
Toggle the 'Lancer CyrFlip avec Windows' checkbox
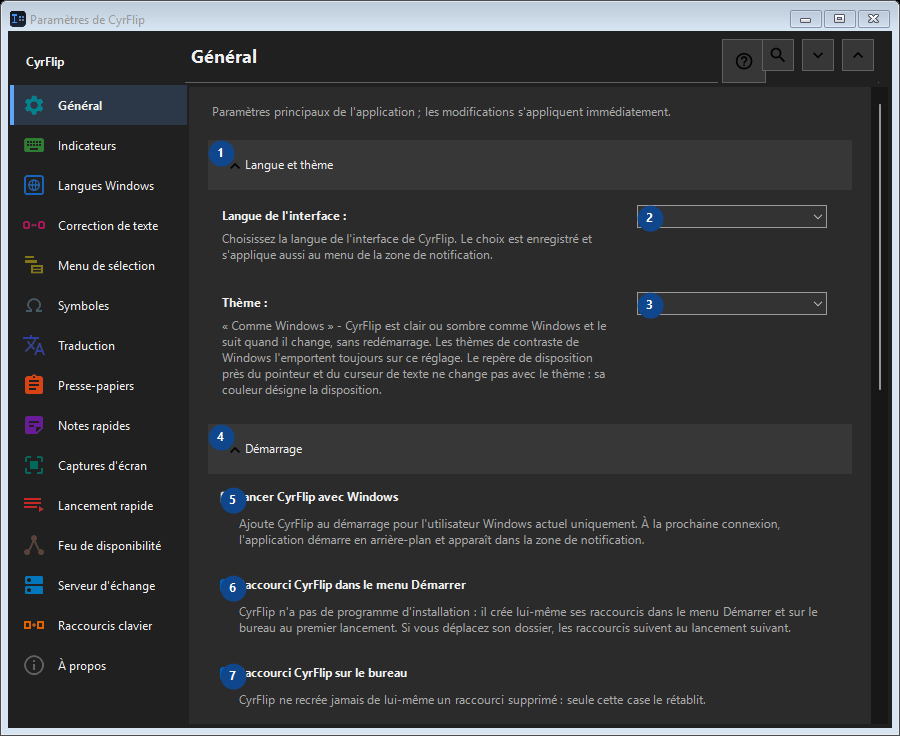228,497
